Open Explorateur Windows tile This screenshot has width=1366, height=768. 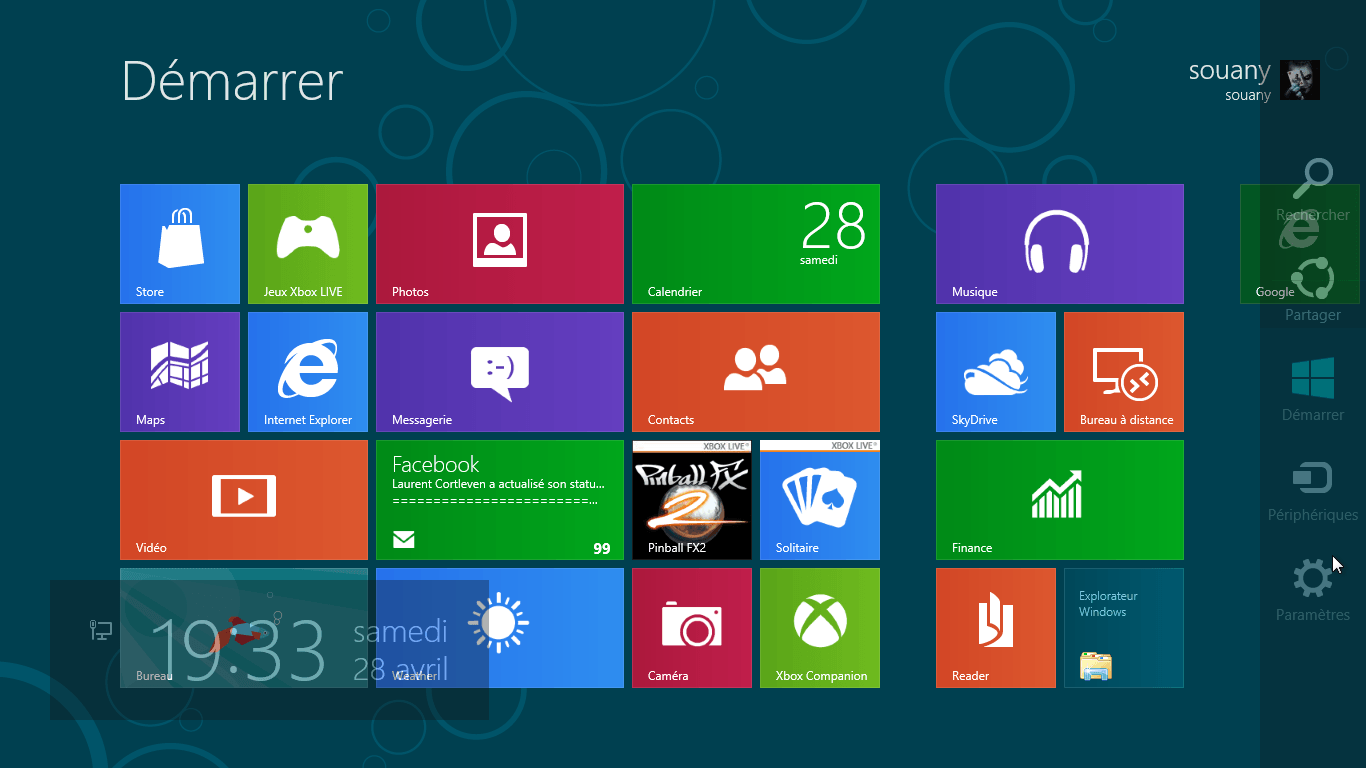(x=1124, y=628)
